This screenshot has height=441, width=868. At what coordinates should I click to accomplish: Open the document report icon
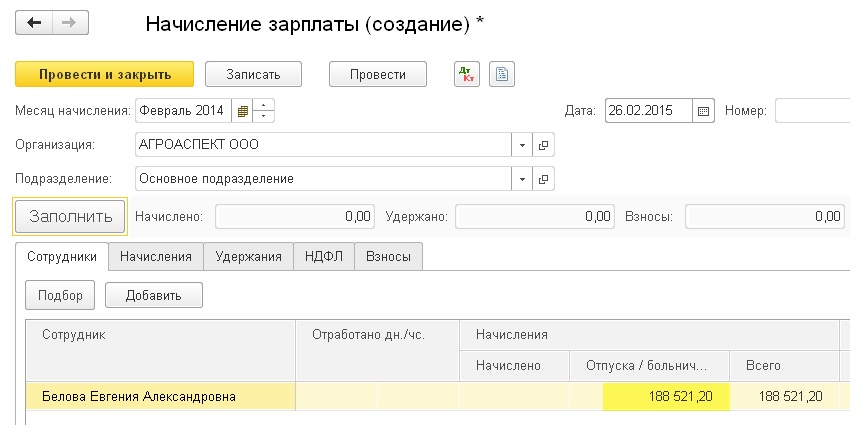coord(502,74)
